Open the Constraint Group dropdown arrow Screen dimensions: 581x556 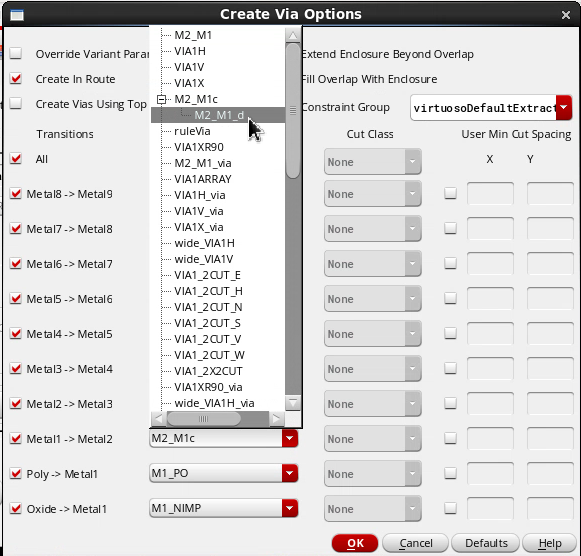(564, 107)
